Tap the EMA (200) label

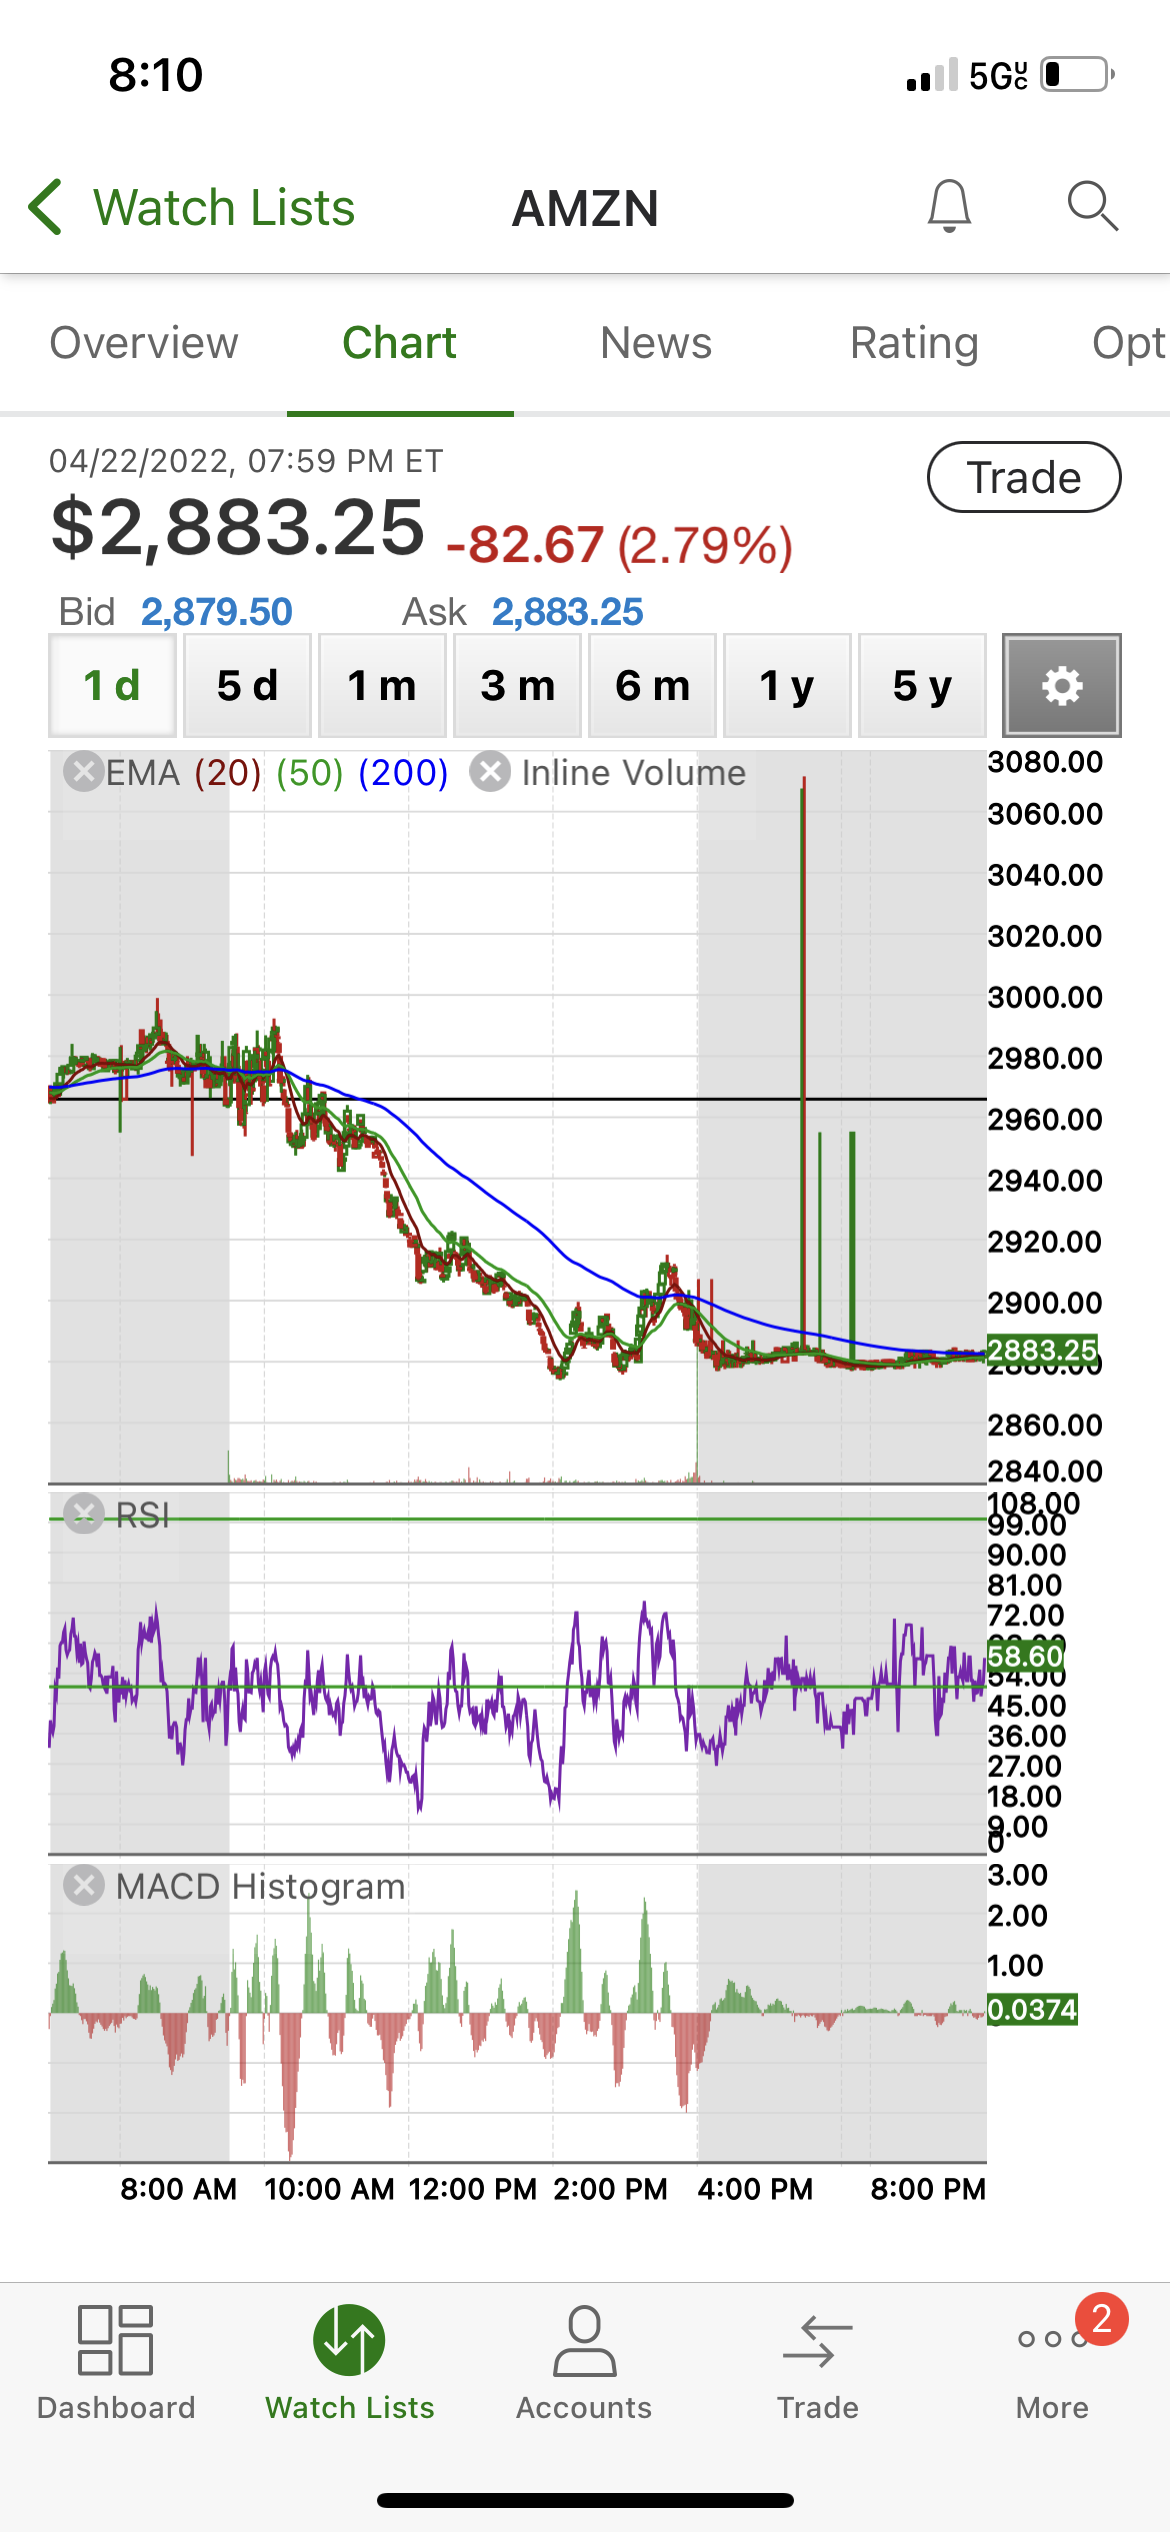[x=403, y=772]
